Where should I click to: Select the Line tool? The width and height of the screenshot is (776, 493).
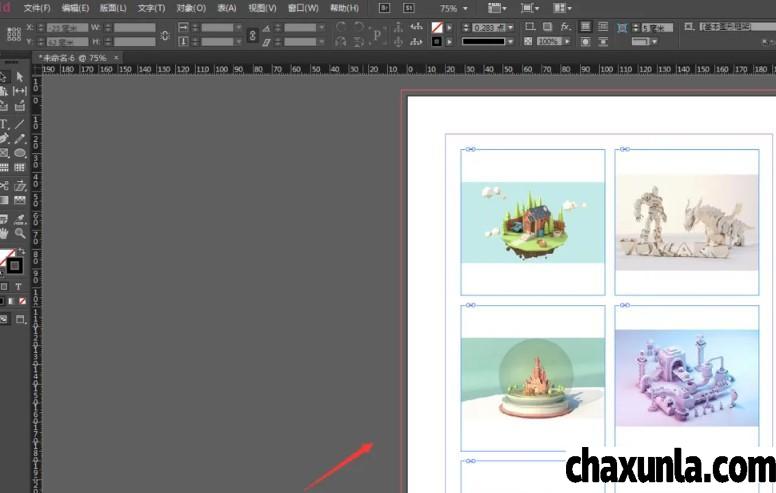[20, 124]
